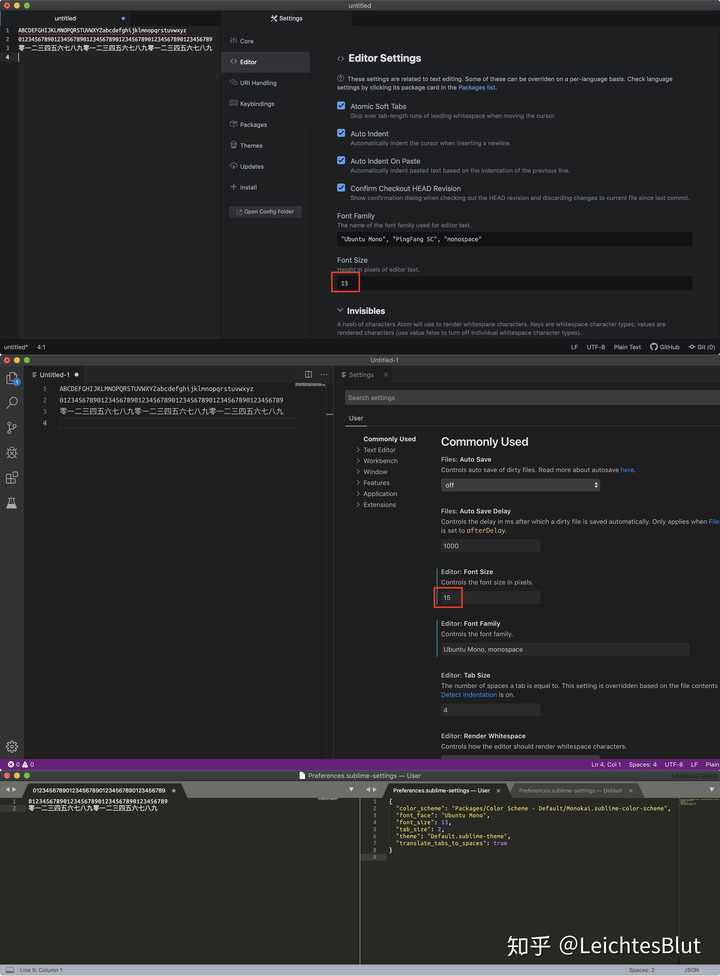Open the Explorer view in VS Code
The width and height of the screenshot is (720, 976).
12,378
